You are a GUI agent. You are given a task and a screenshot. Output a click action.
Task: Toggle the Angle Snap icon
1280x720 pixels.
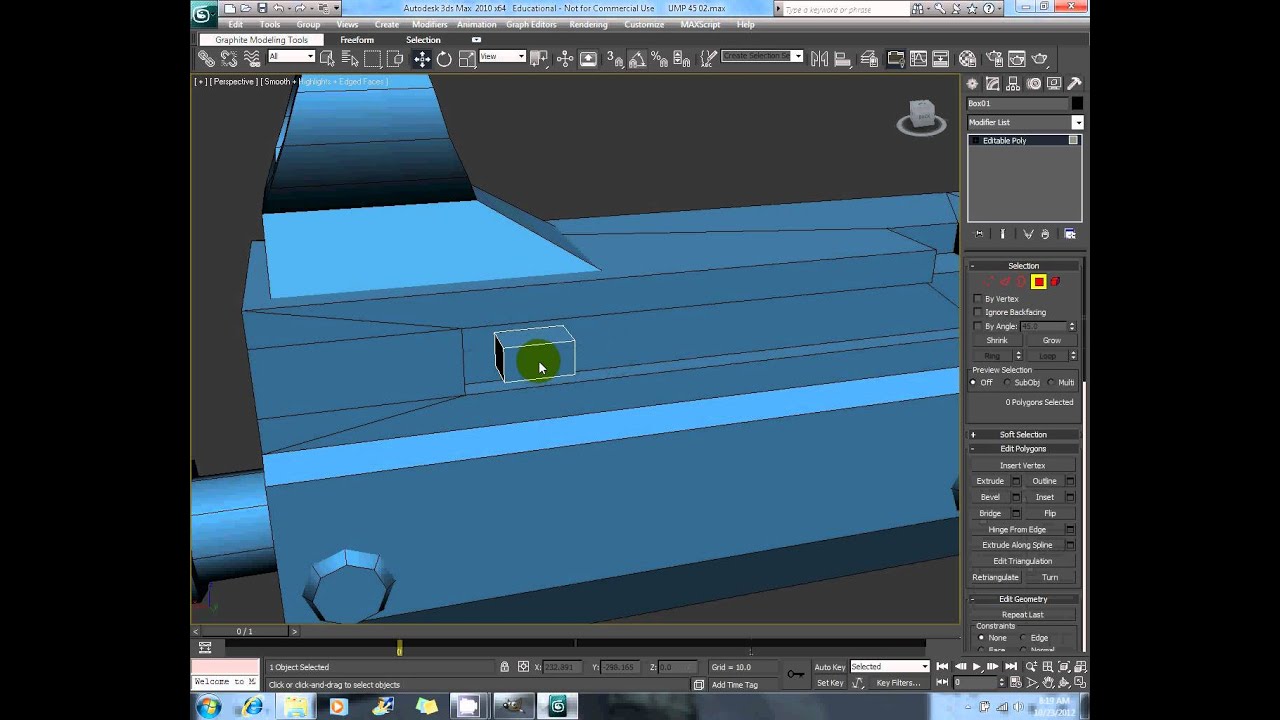(x=636, y=59)
